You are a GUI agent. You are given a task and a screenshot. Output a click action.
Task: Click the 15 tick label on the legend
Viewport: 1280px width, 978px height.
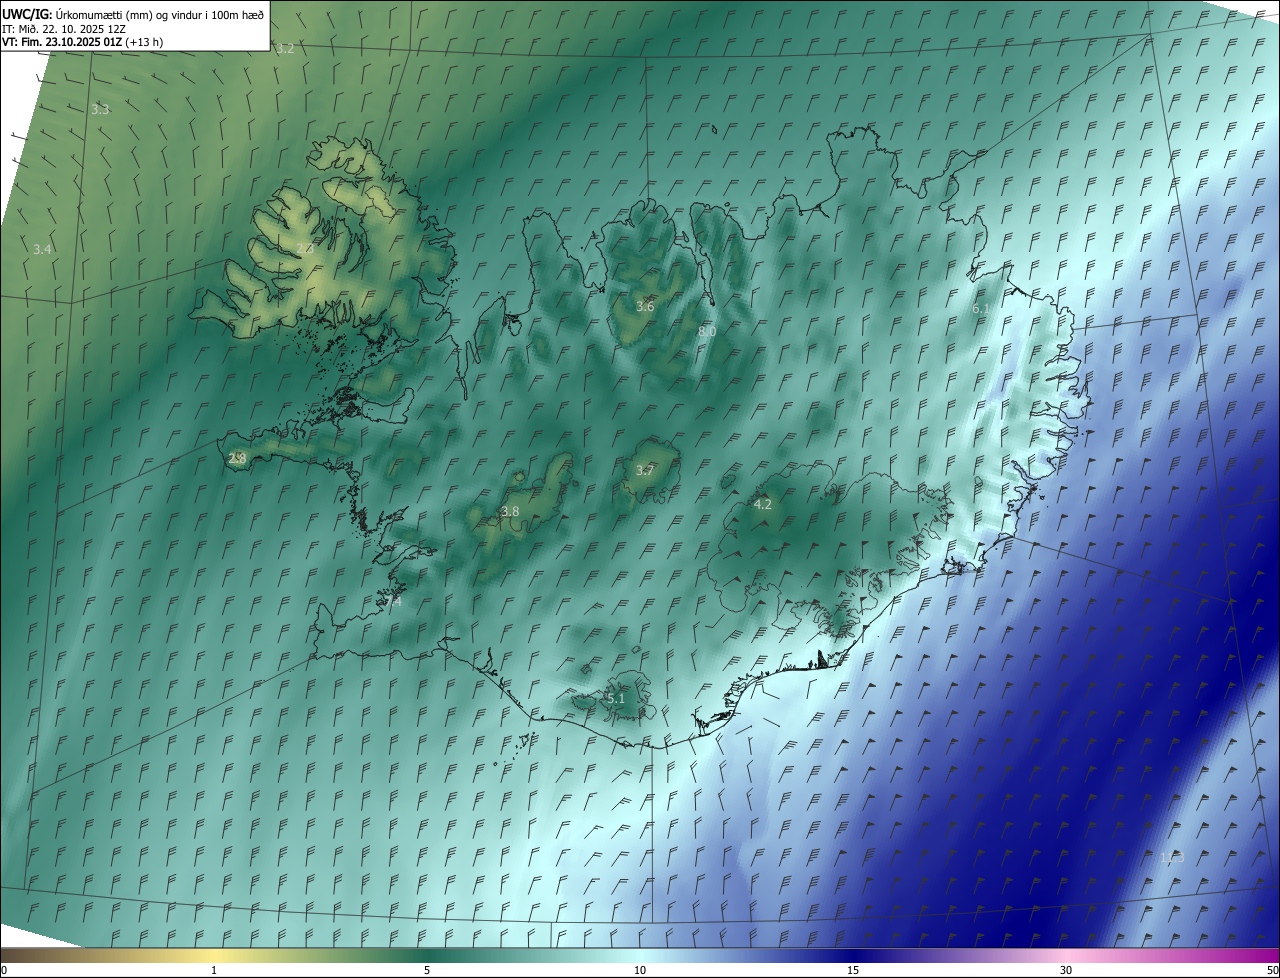coord(853,970)
